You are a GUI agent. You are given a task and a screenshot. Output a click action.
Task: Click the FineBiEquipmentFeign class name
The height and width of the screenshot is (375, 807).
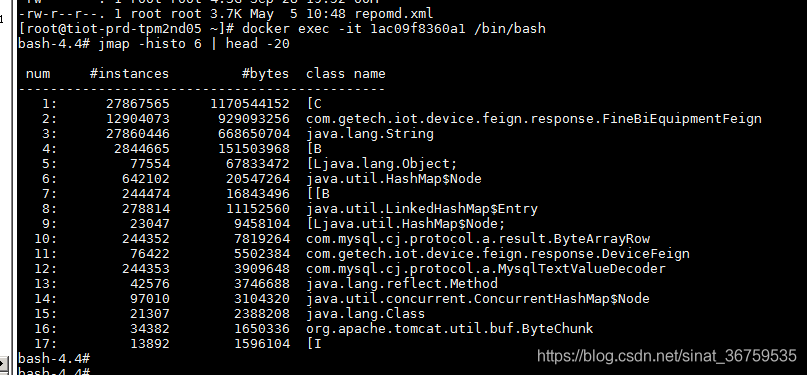(x=534, y=119)
